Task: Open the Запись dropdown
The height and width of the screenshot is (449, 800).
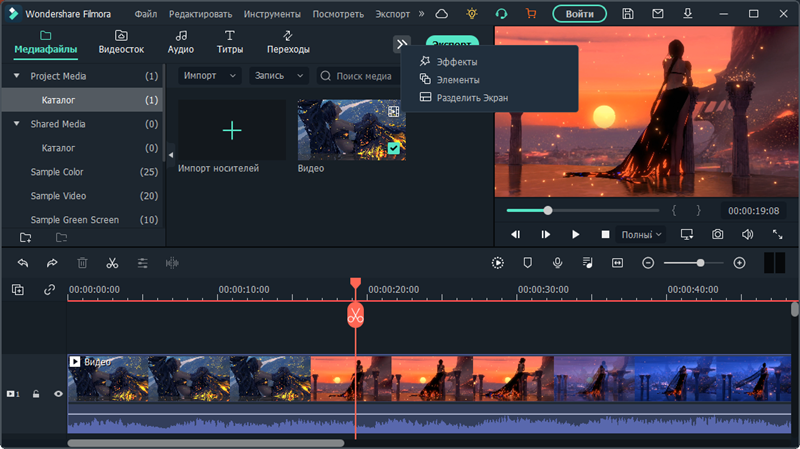Action: coord(279,76)
